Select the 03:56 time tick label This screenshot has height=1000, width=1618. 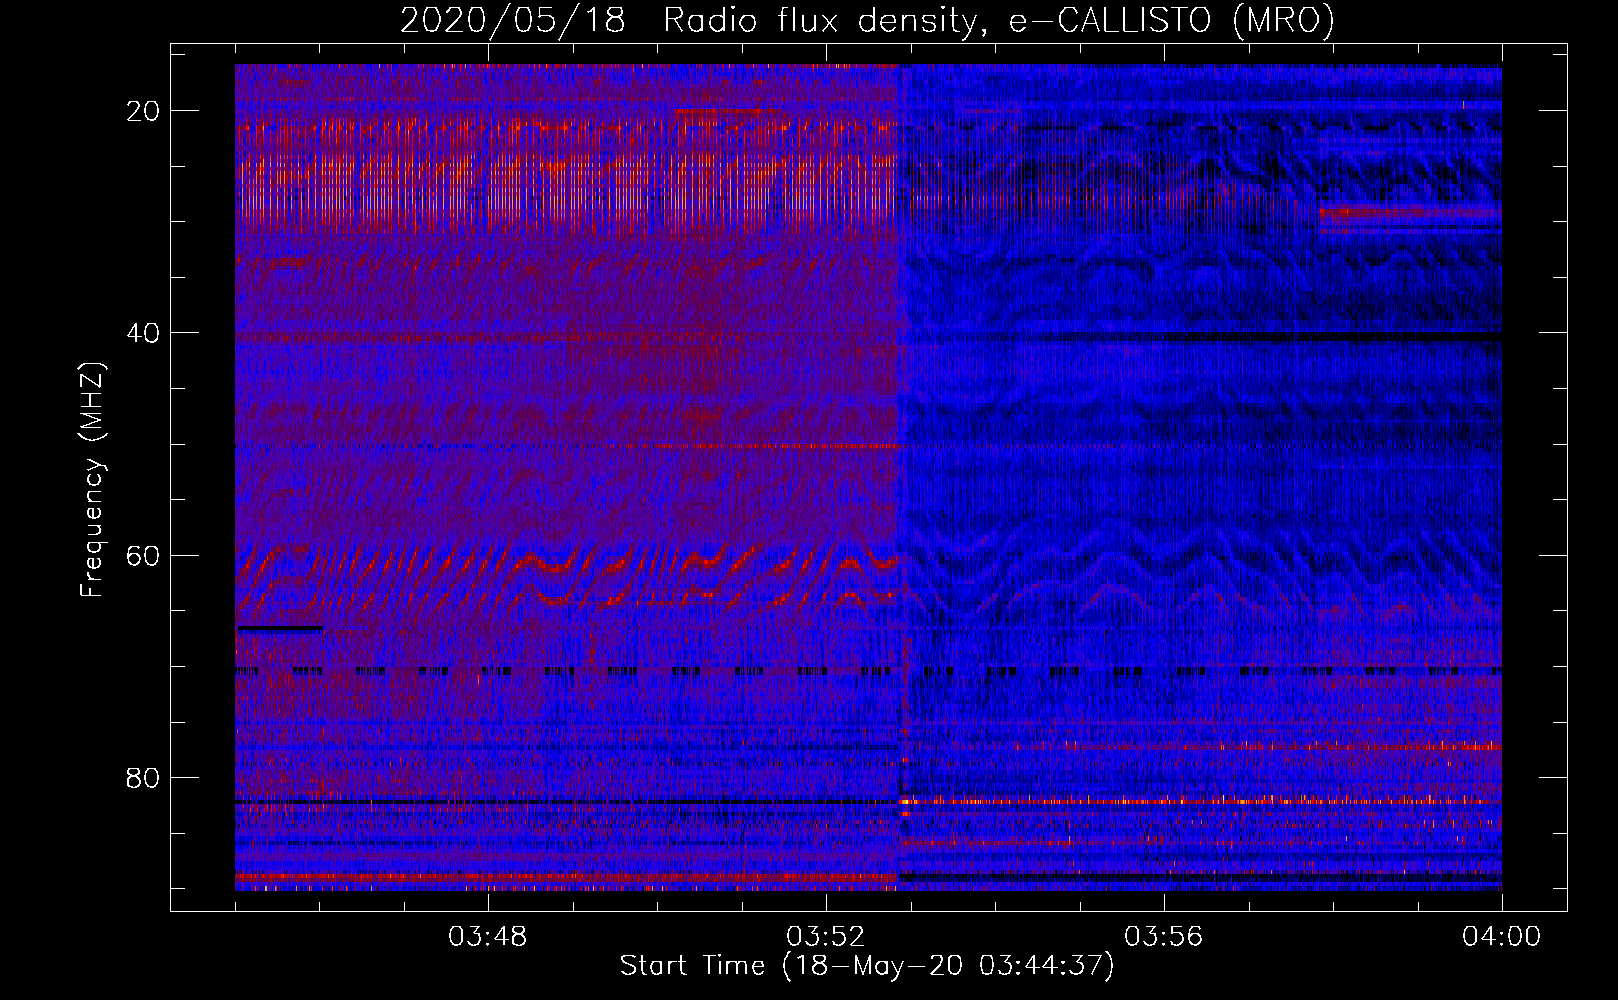pyautogui.click(x=1164, y=937)
